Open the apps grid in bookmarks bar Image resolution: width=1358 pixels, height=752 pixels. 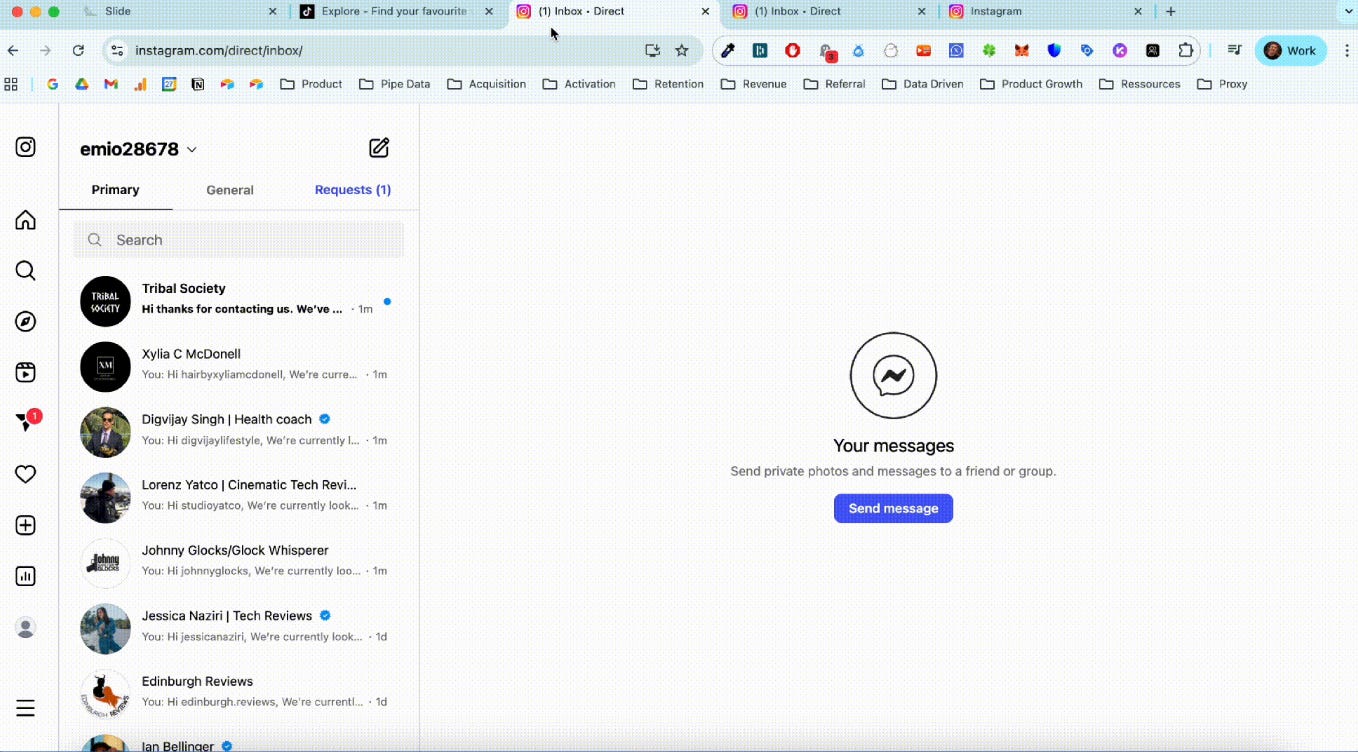[12, 84]
